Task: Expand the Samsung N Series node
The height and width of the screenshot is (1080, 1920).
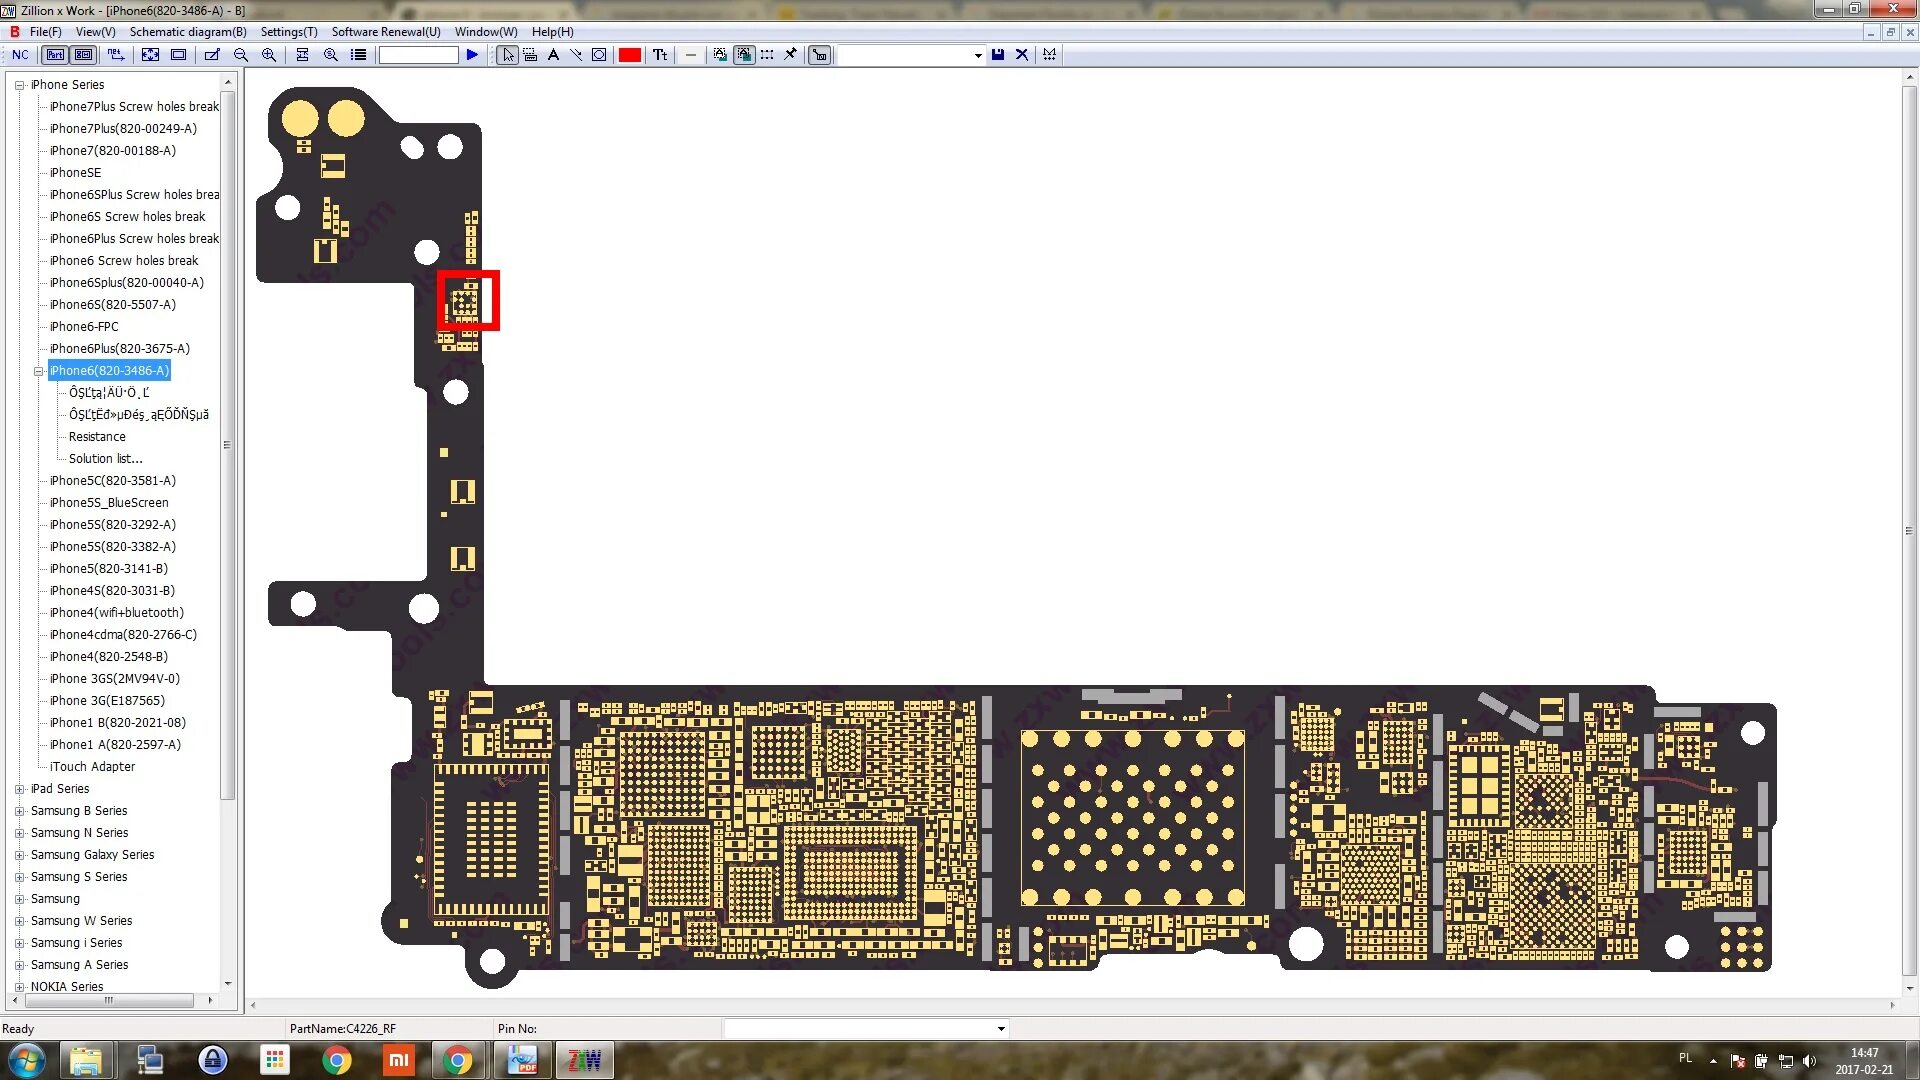Action: pyautogui.click(x=19, y=833)
